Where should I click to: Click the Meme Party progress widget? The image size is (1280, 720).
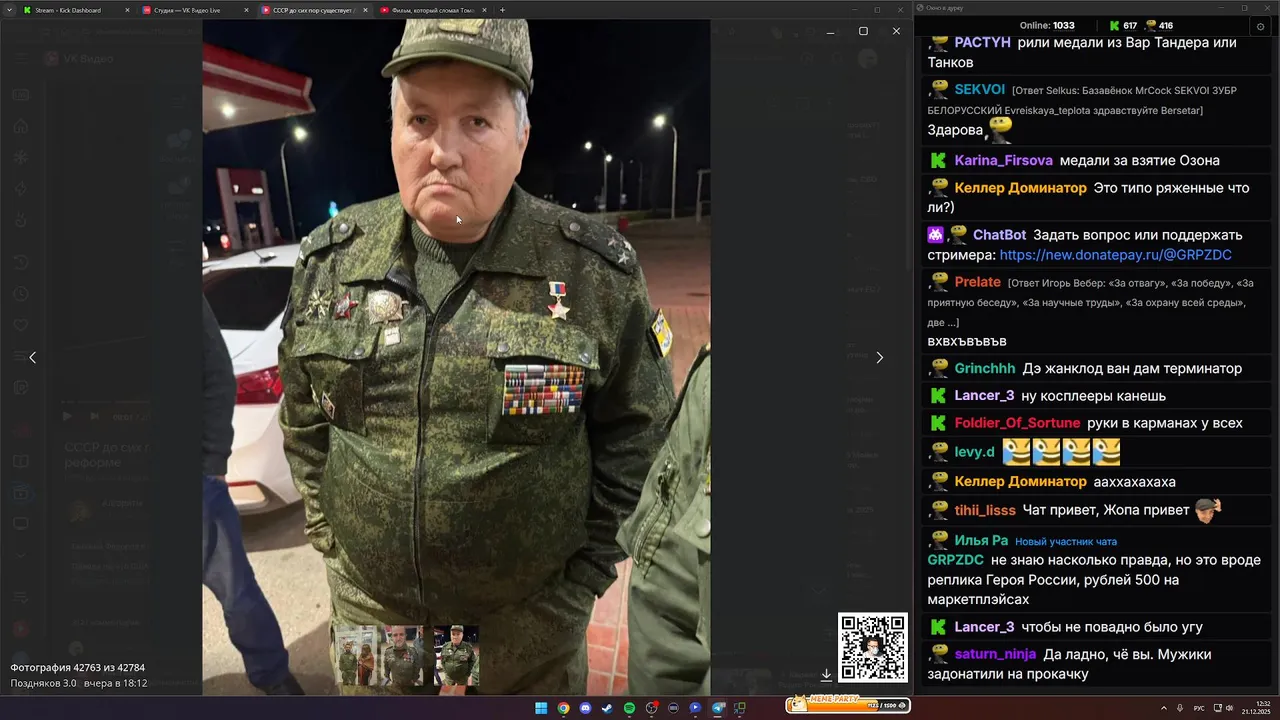848,704
